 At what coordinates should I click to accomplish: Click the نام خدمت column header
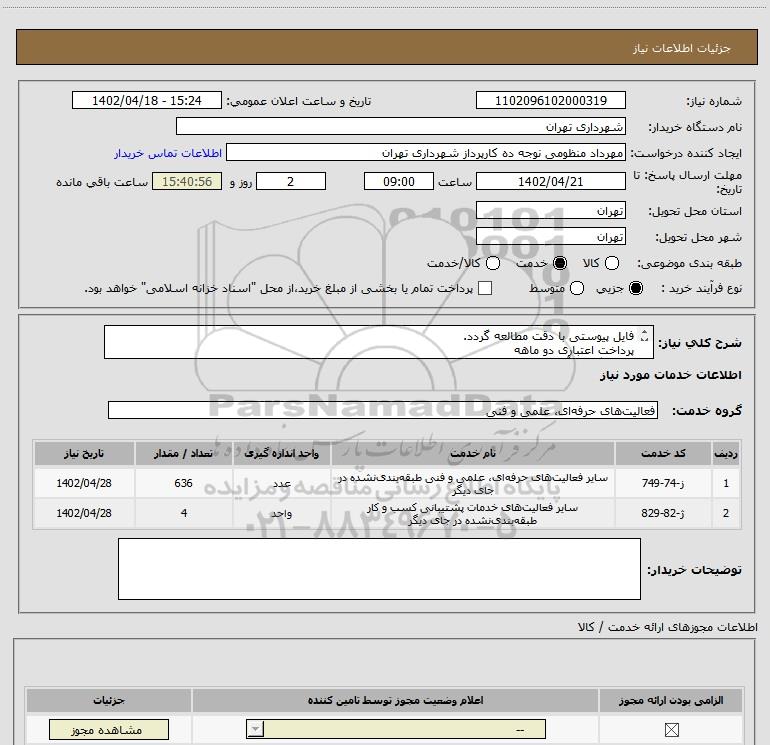[473, 453]
